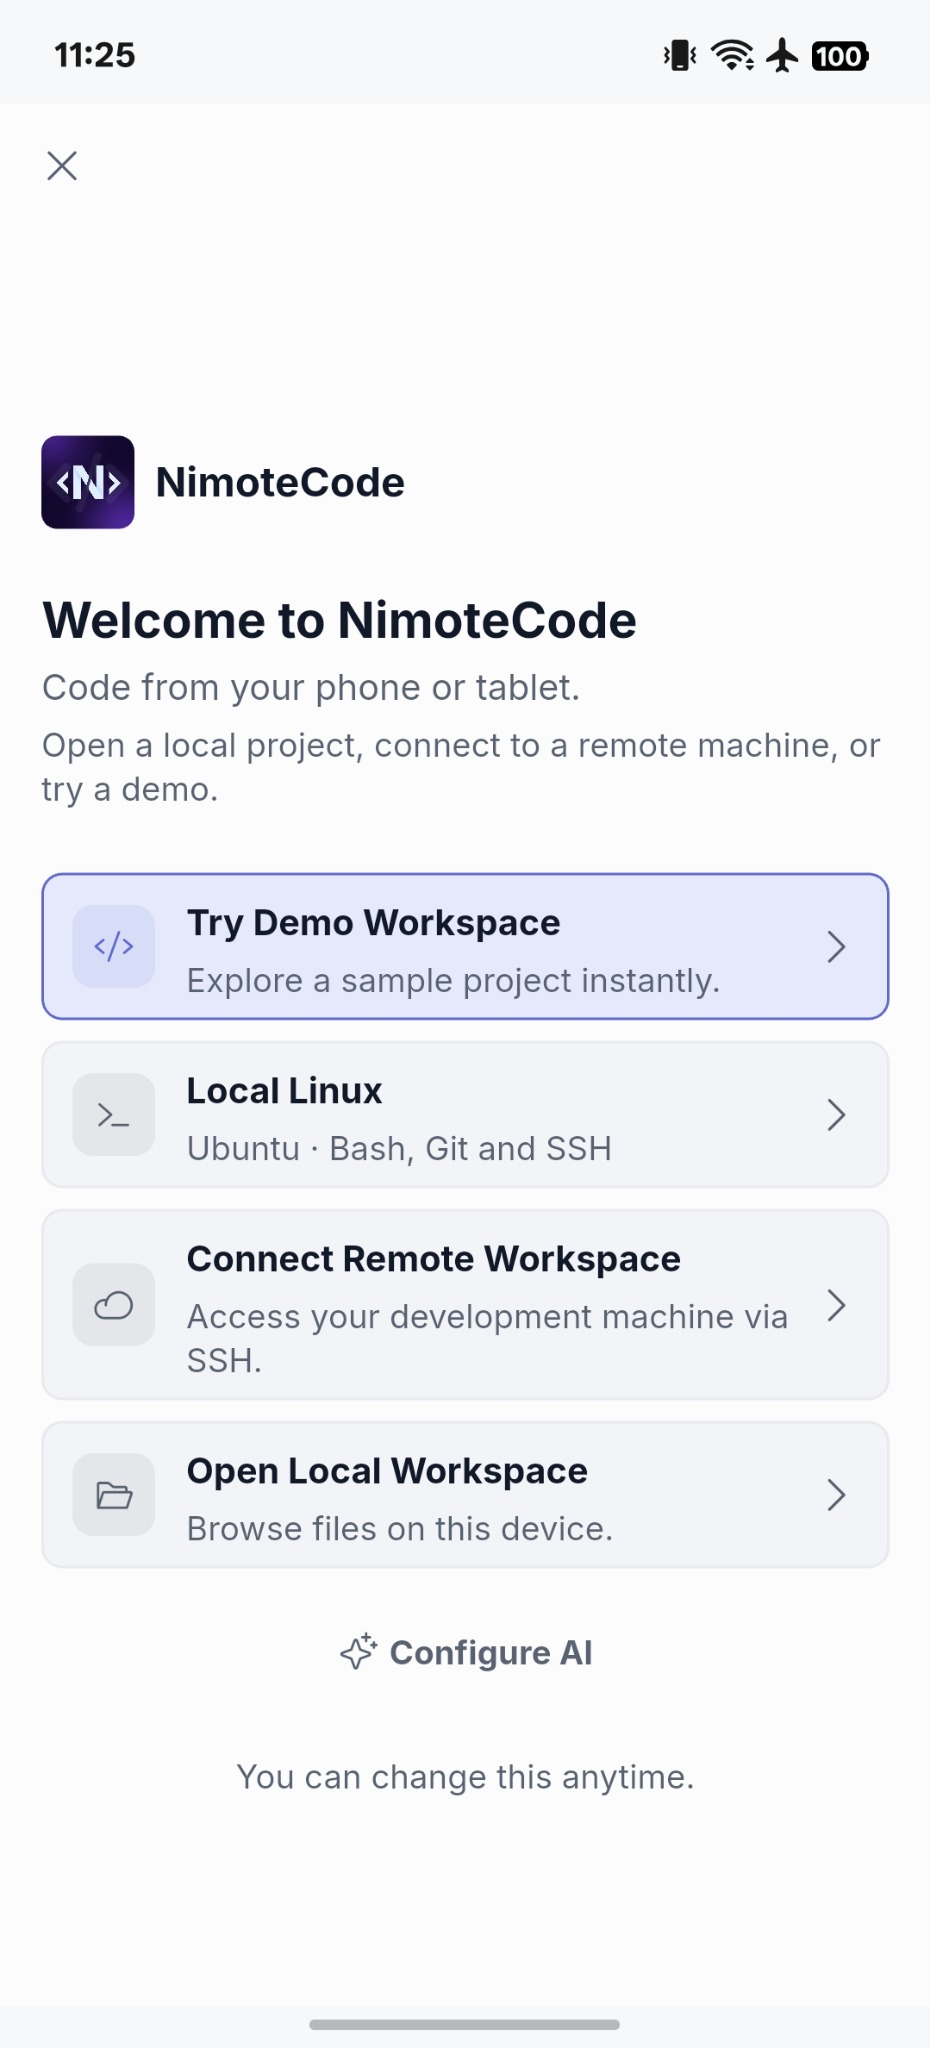This screenshot has height=2048, width=930.
Task: Tap the terminal prompt icon on Local Linux
Action: [114, 1114]
